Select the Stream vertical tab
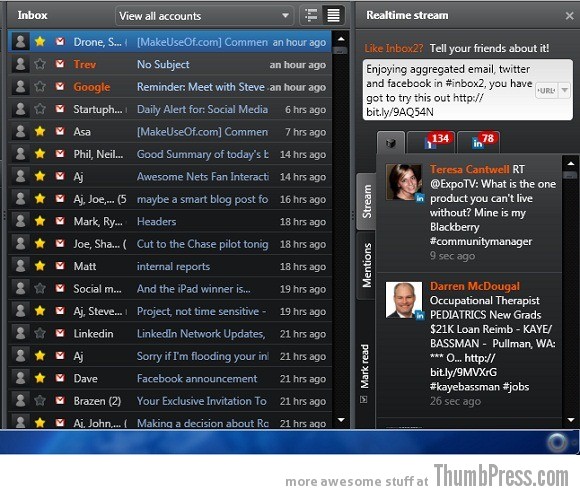Viewport: 580px width, 495px height. point(366,202)
